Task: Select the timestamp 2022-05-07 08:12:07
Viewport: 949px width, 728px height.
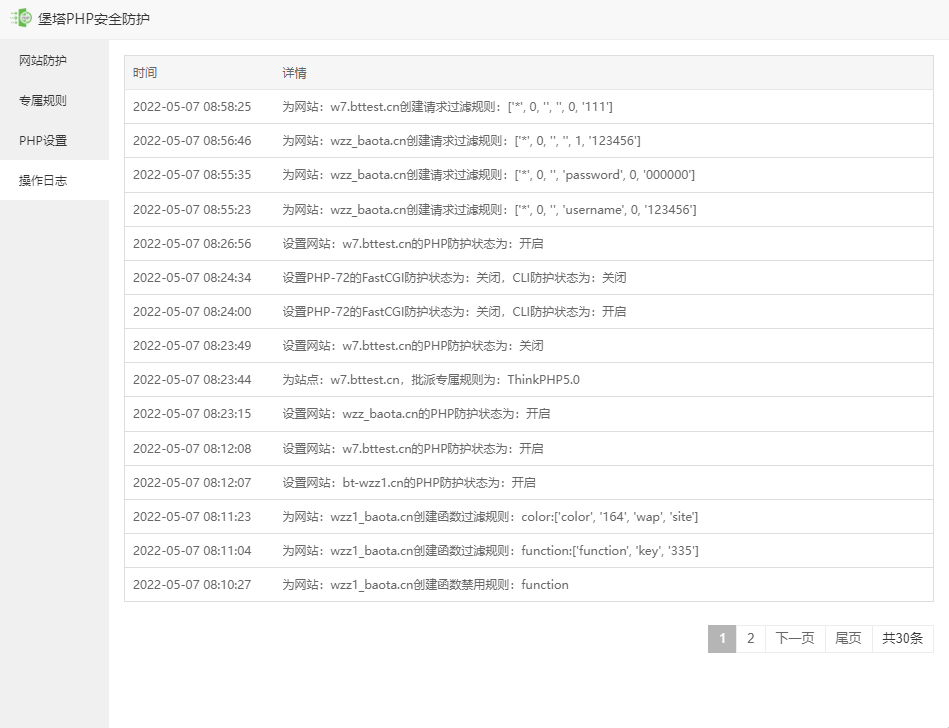Action: pyautogui.click(x=192, y=482)
